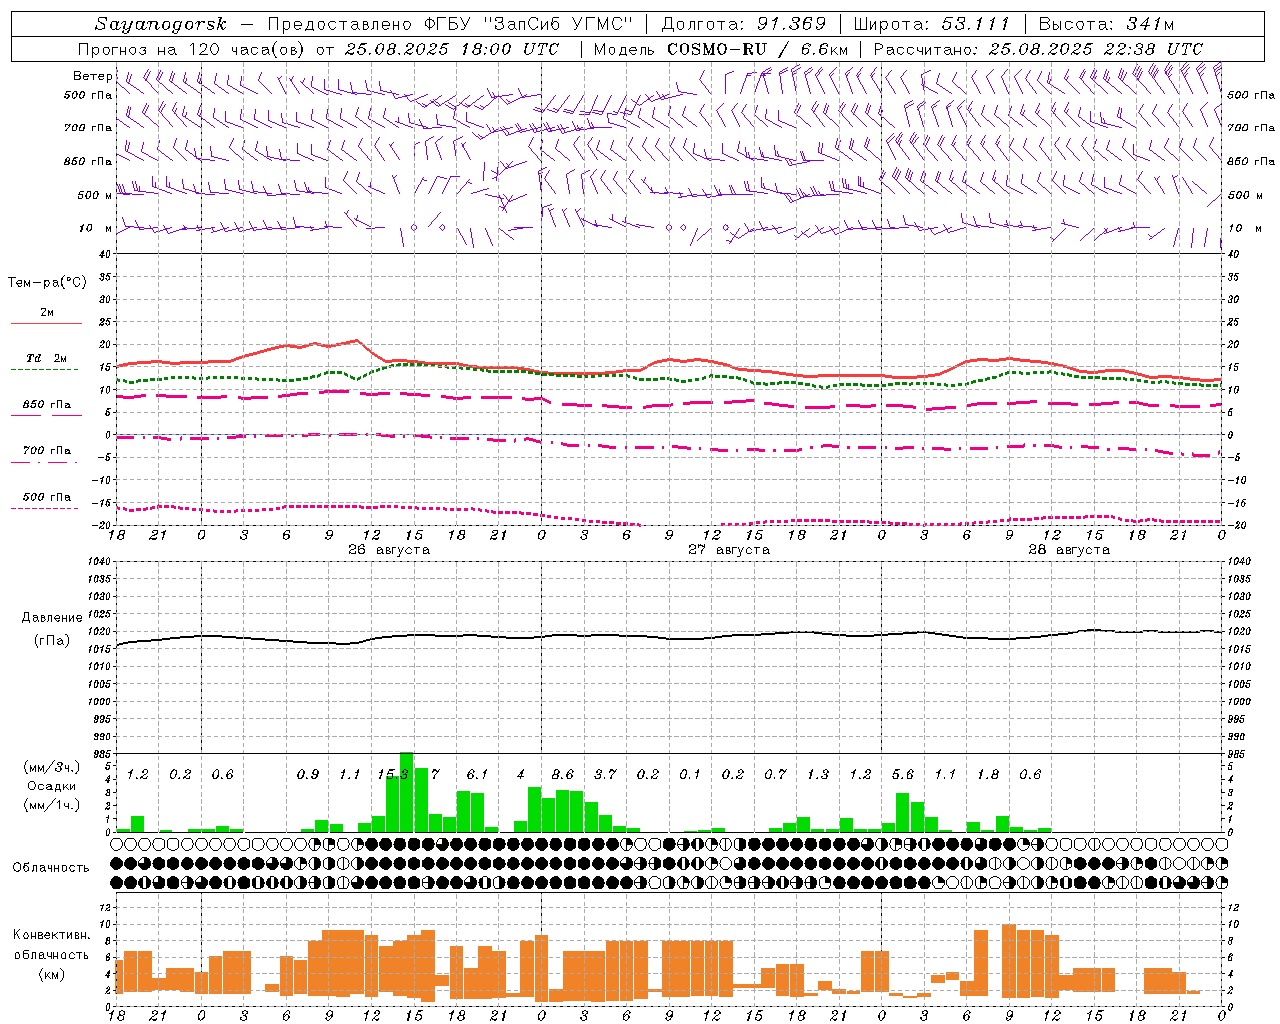The width and height of the screenshot is (1280, 1024).
Task: Click the Тем-ра(°C) axis title
Action: tap(47, 283)
